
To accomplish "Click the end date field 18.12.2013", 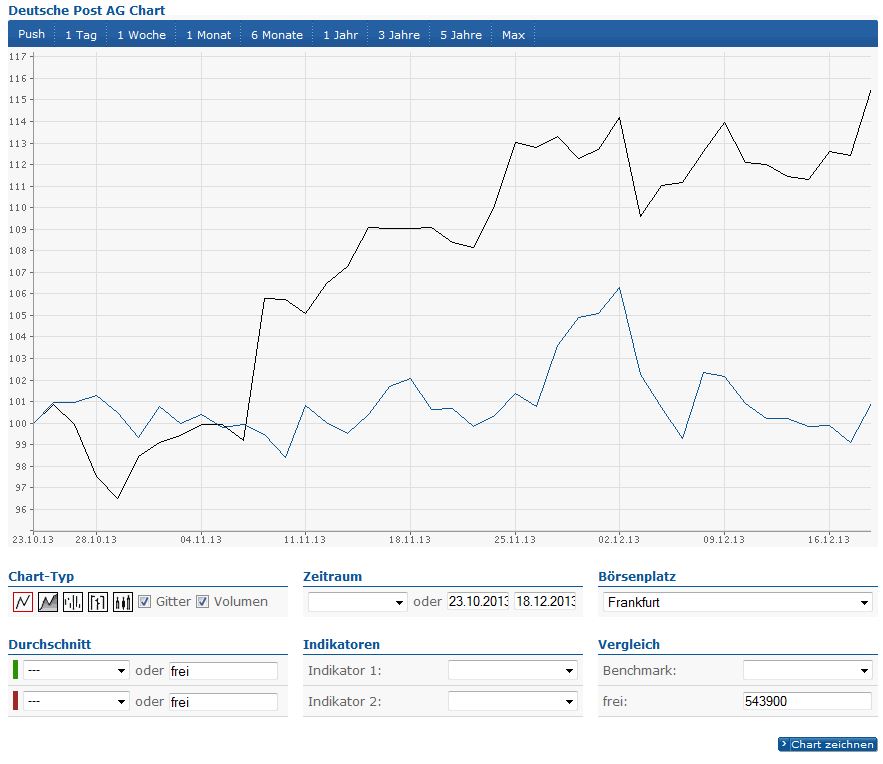I will point(545,601).
